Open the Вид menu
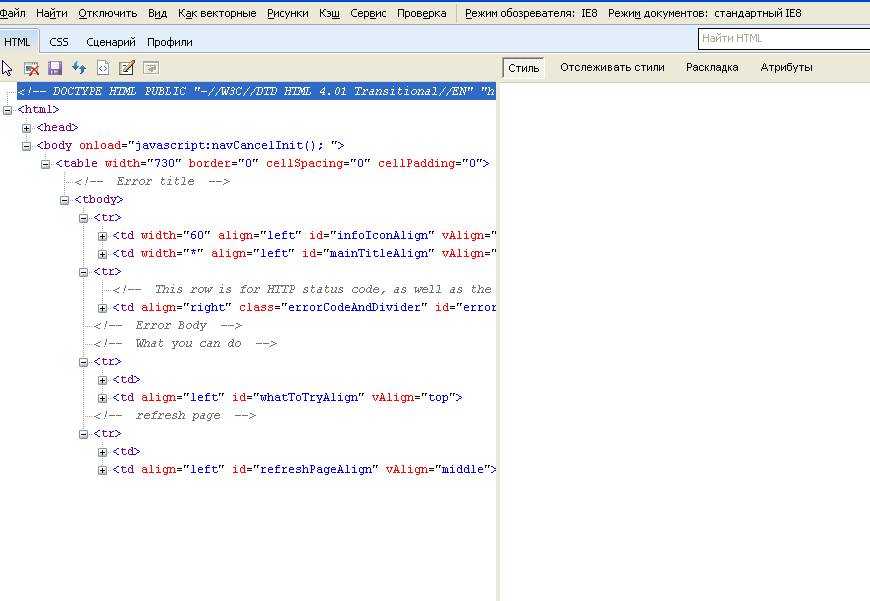The width and height of the screenshot is (870, 601). (158, 13)
